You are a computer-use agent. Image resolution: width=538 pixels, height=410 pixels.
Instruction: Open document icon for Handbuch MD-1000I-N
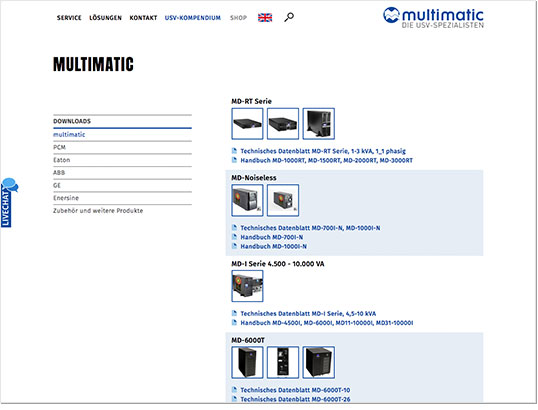(235, 246)
